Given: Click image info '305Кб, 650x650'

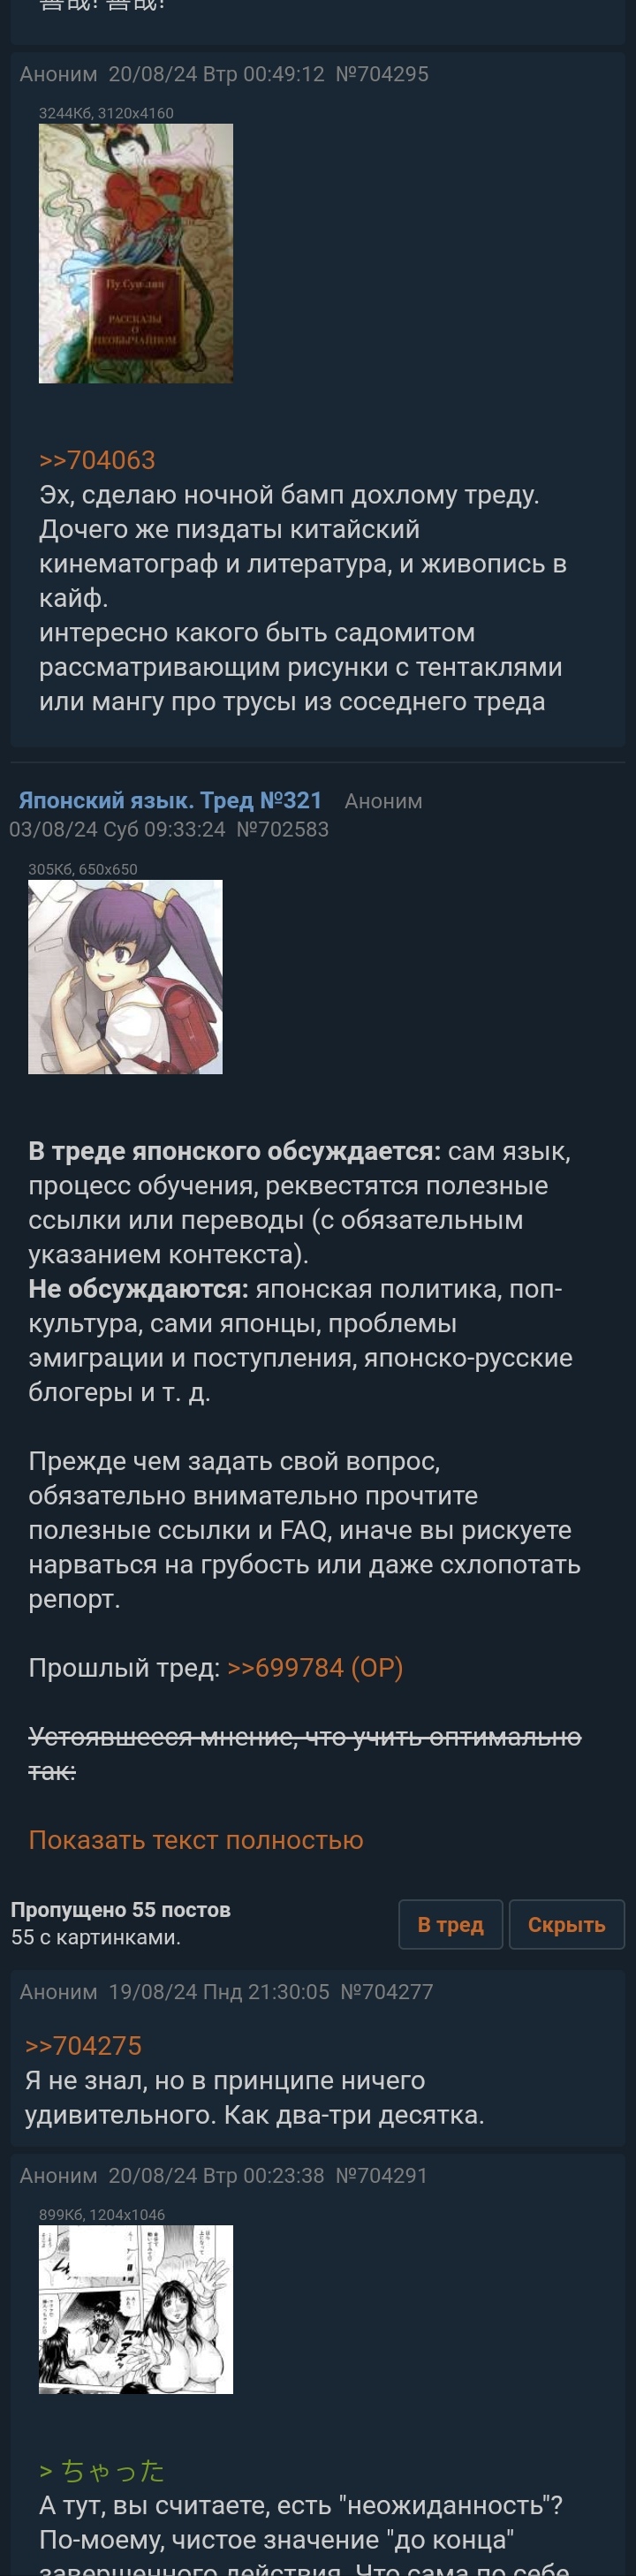Looking at the screenshot, I should (x=83, y=869).
